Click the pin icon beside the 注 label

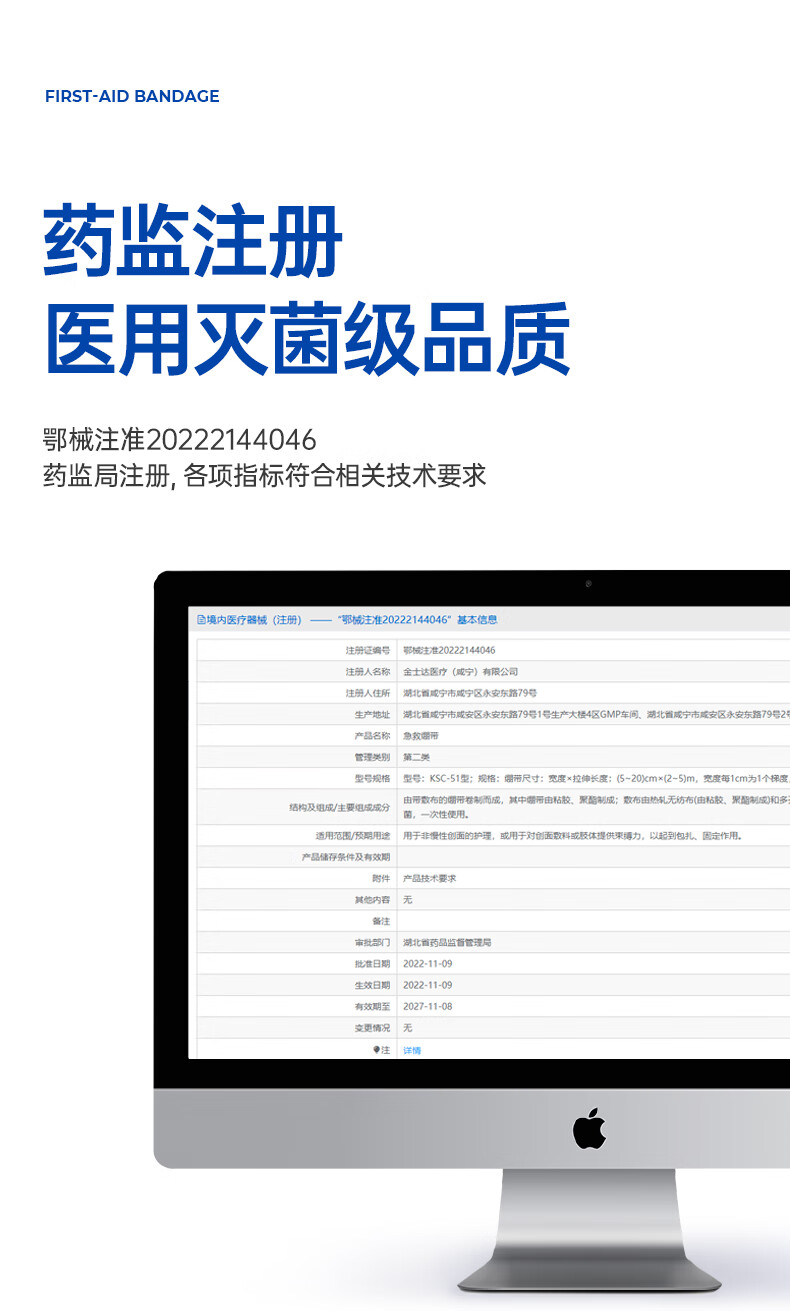(x=376, y=1050)
